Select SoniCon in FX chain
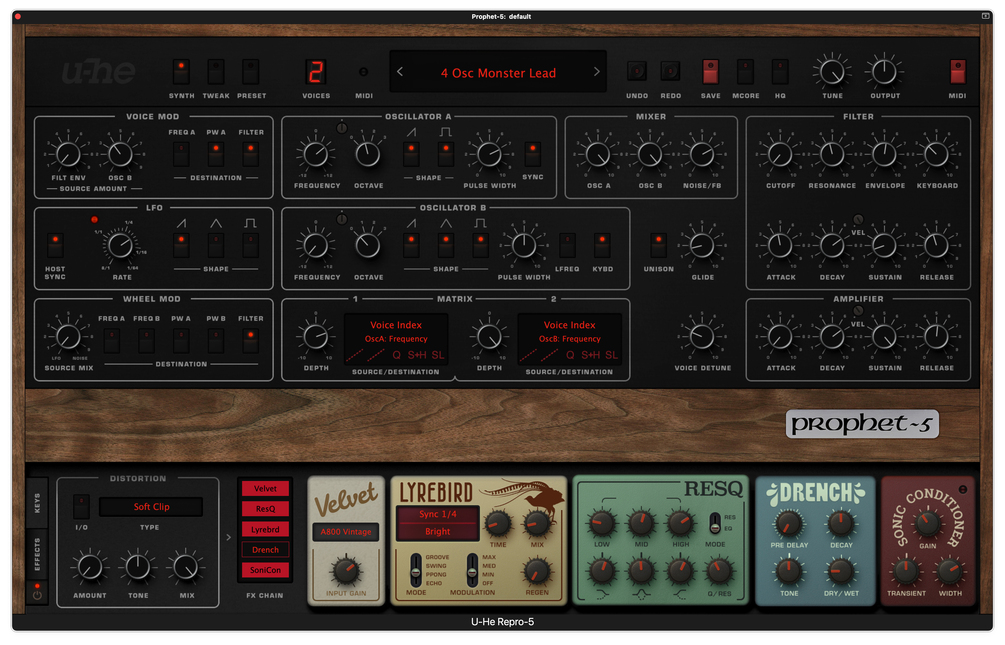1005x645 pixels. click(265, 570)
